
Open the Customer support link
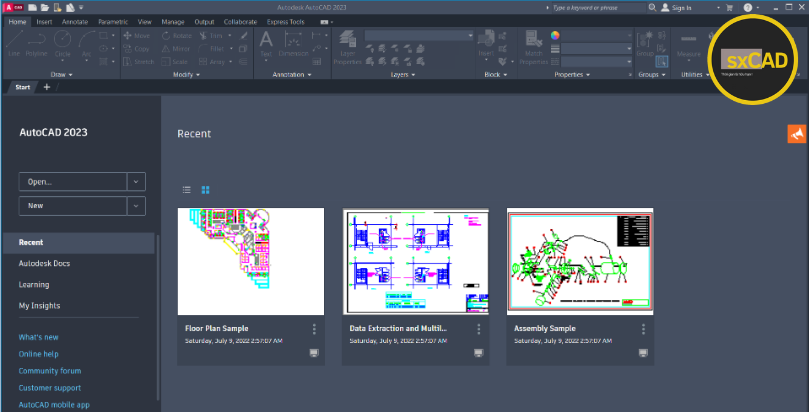[x=50, y=388]
